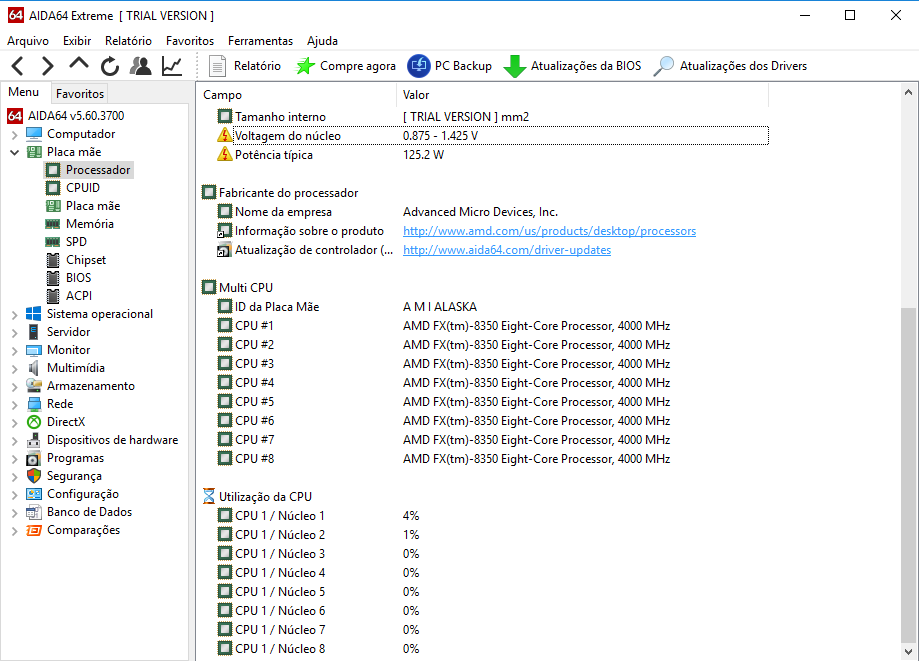Go back with the left arrow toolbar icon

[x=18, y=66]
